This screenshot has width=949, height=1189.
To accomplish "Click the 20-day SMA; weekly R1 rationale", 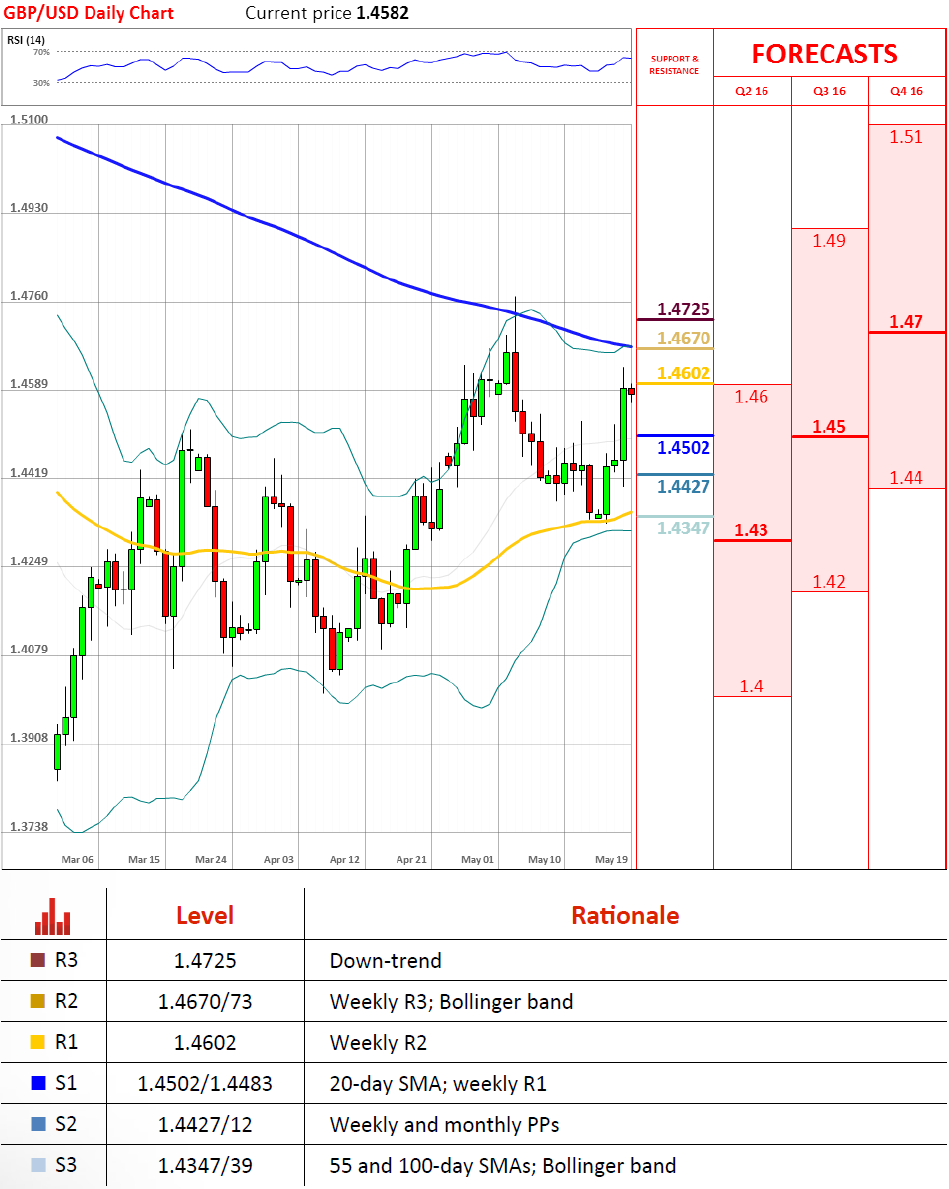I will click(x=438, y=1084).
